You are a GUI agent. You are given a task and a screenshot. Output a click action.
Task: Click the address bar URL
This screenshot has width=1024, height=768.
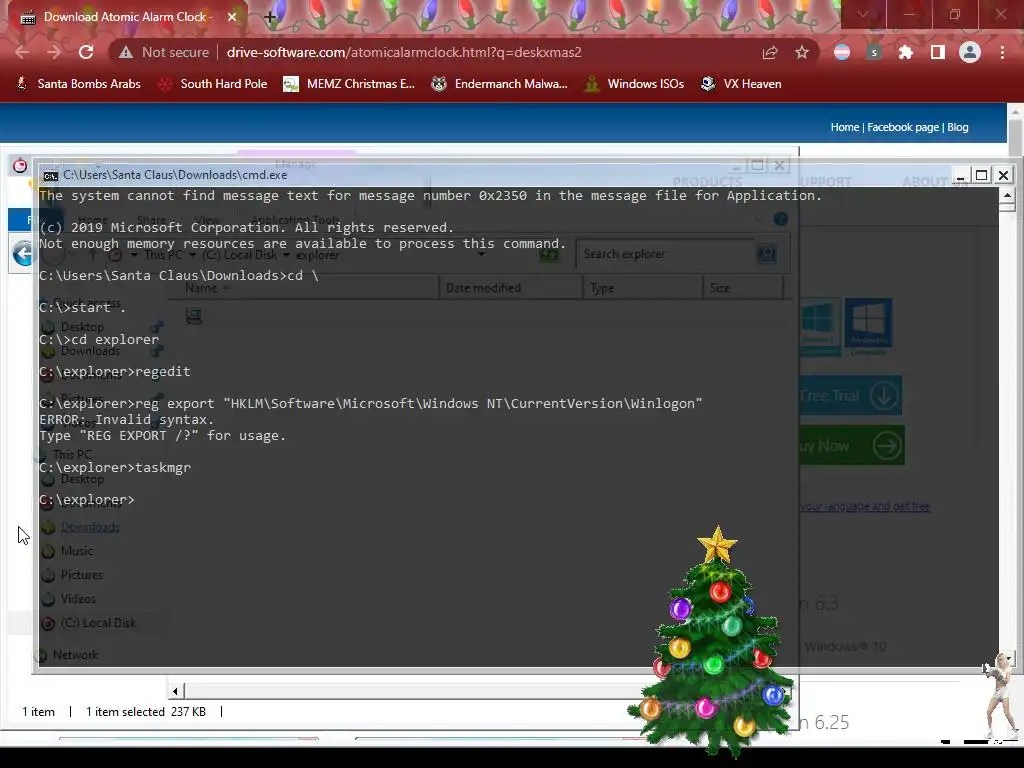[x=404, y=52]
